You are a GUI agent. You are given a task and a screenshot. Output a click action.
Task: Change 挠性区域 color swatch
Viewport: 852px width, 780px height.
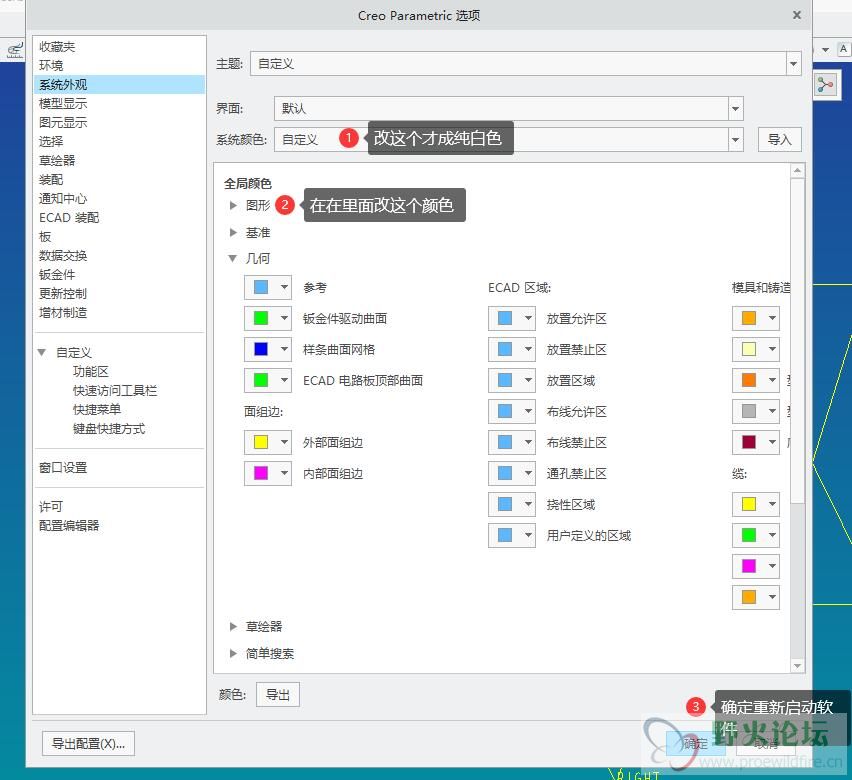505,504
